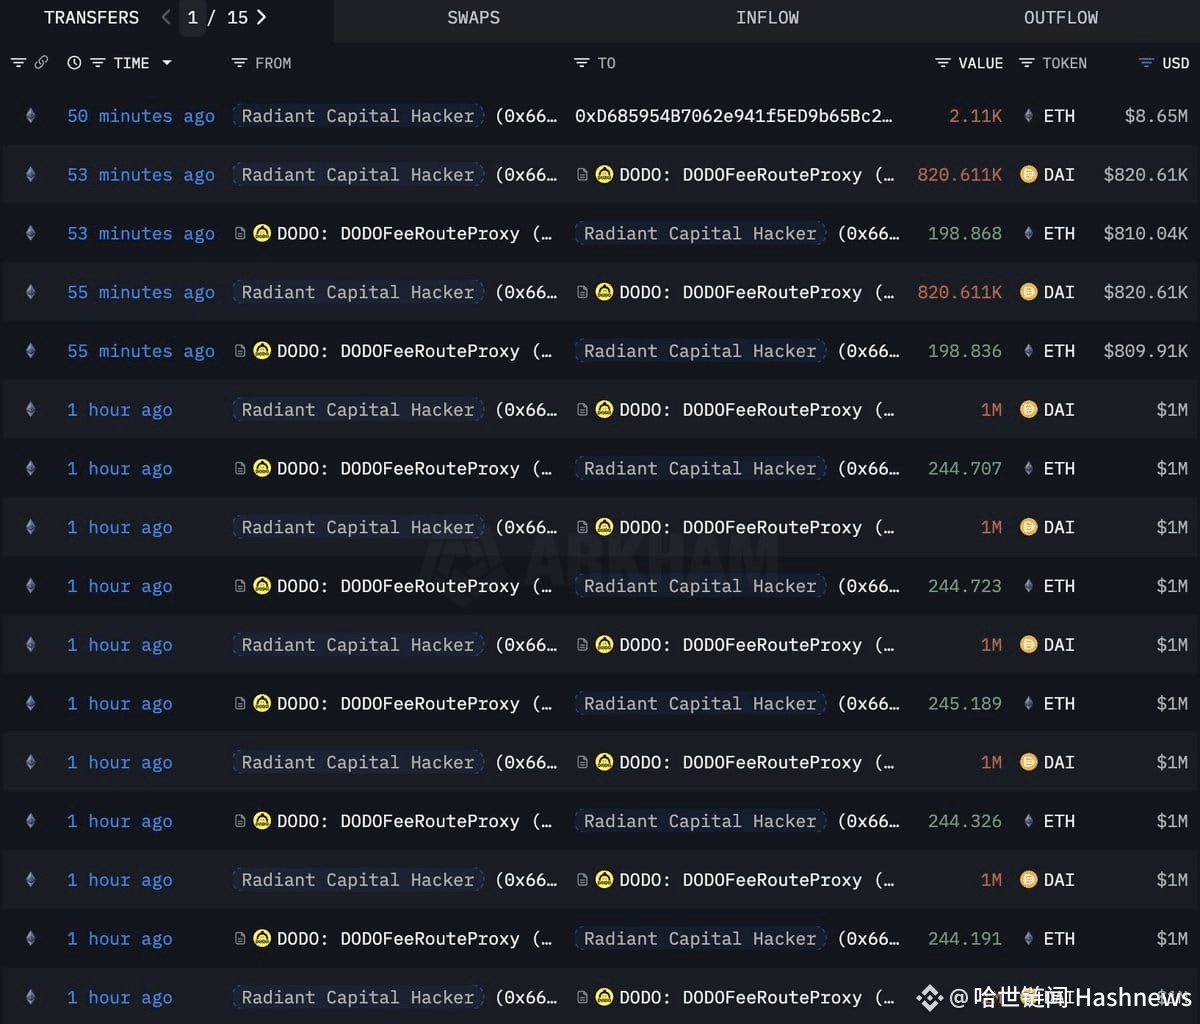Click ETH token icon in 244.707 row
The height and width of the screenshot is (1024, 1200).
[1028, 469]
